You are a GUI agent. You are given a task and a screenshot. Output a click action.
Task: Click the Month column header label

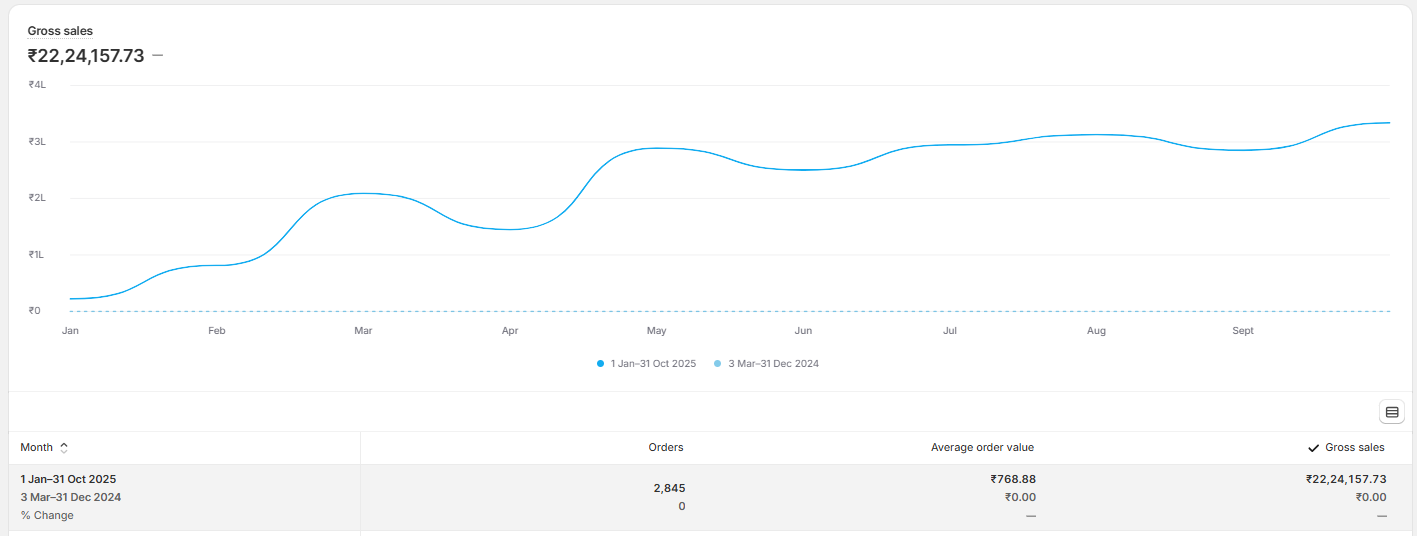coord(37,448)
